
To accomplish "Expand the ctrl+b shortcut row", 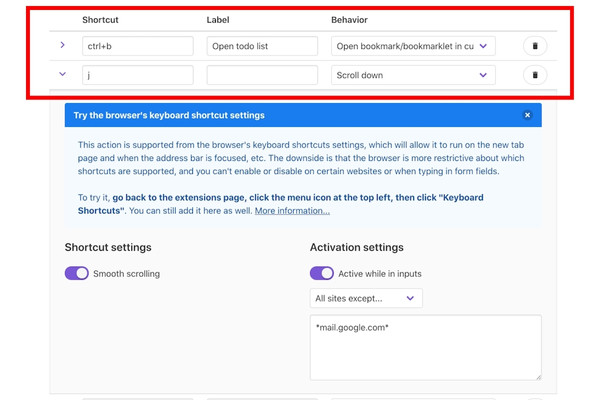I will pyautogui.click(x=62, y=45).
